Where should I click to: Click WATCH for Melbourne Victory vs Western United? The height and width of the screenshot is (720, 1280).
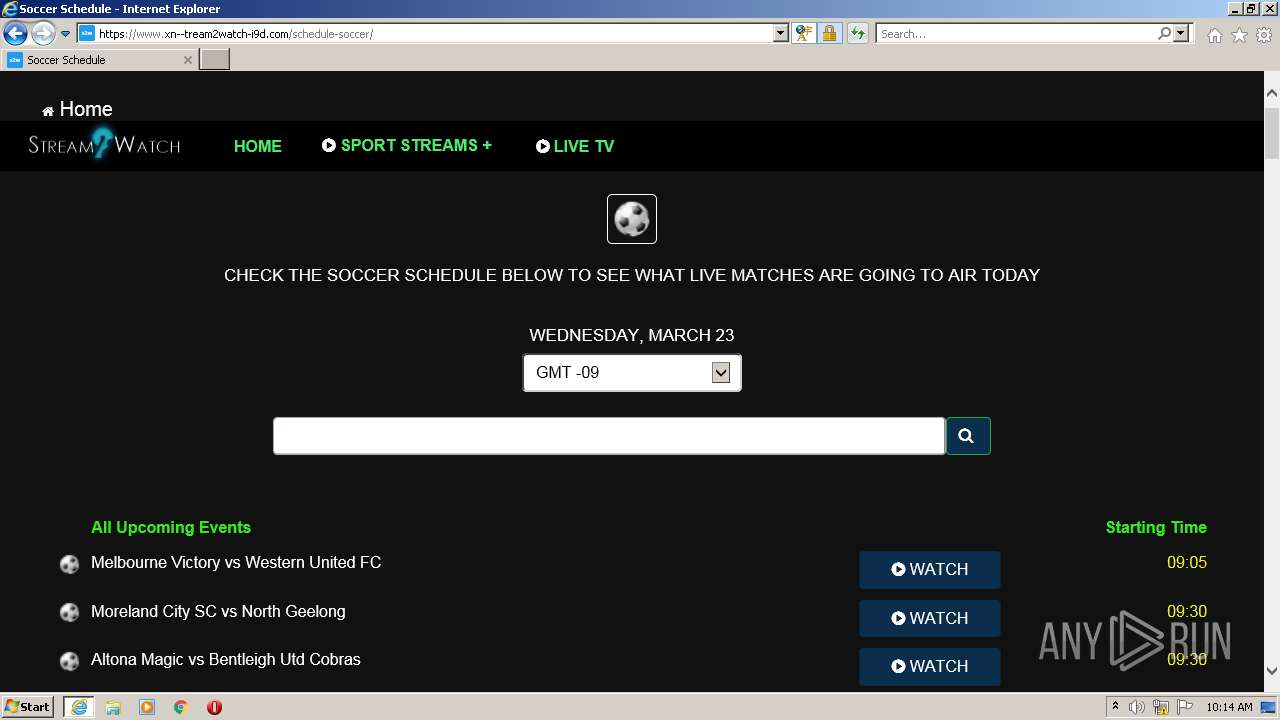pos(930,569)
